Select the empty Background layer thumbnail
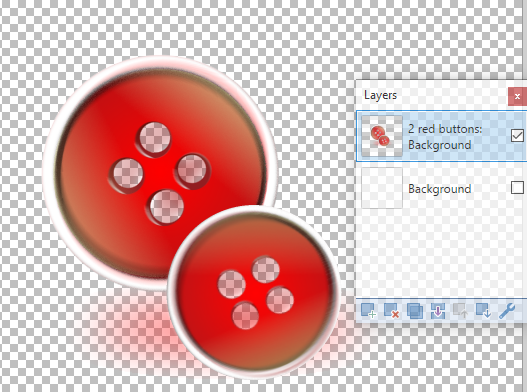The height and width of the screenshot is (392, 527). coord(381,188)
